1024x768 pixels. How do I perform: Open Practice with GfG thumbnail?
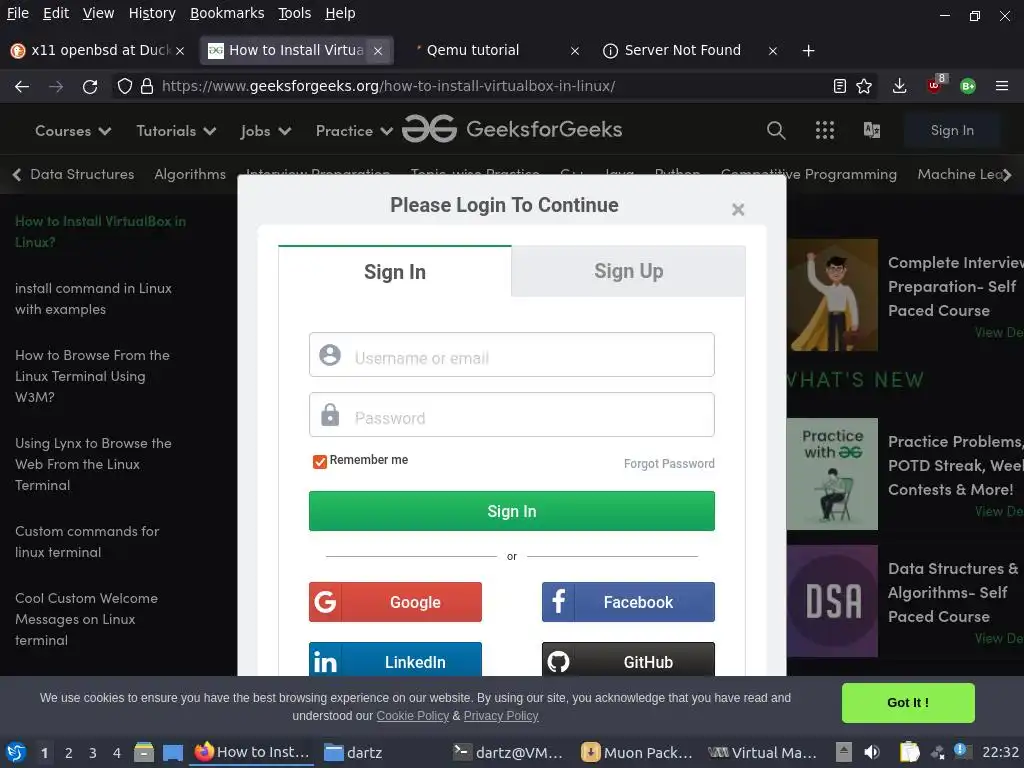(832, 473)
